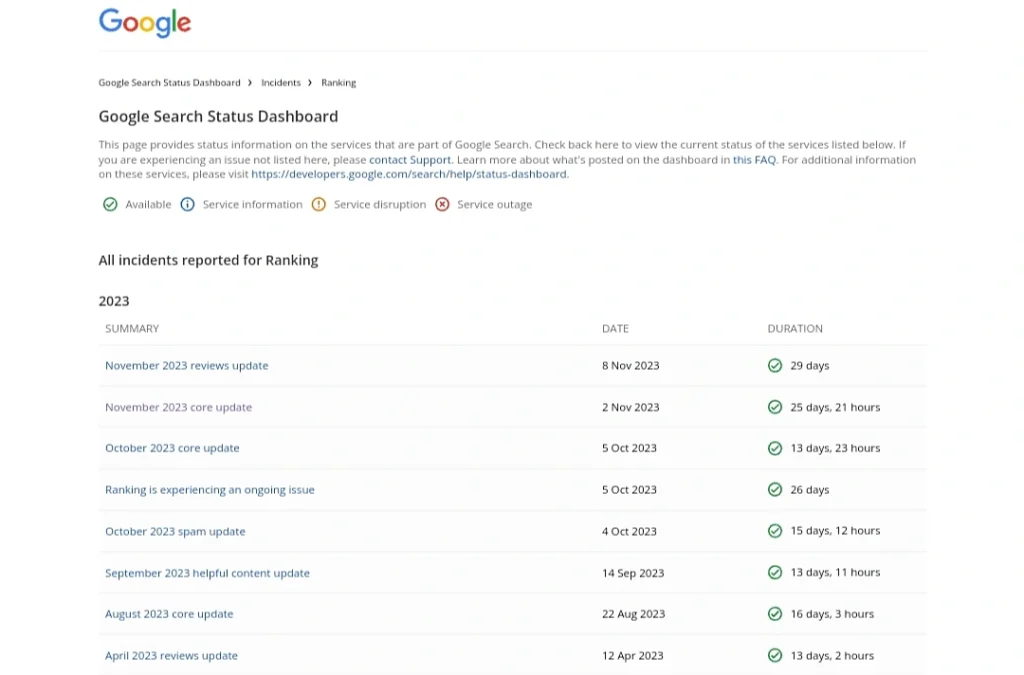Screen dimensions: 1024x675
Task: Click the date 14 Sep 2023
Action: coord(633,573)
